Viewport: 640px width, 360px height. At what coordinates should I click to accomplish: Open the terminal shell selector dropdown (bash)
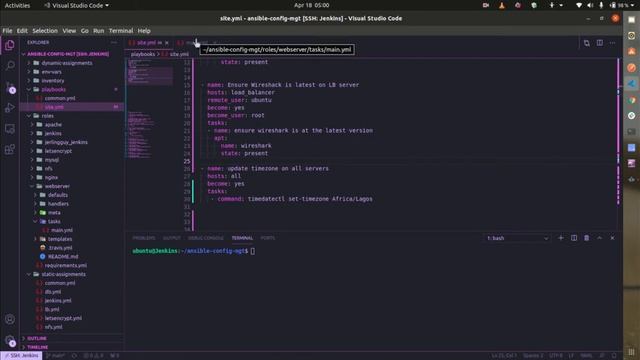[x=517, y=238]
